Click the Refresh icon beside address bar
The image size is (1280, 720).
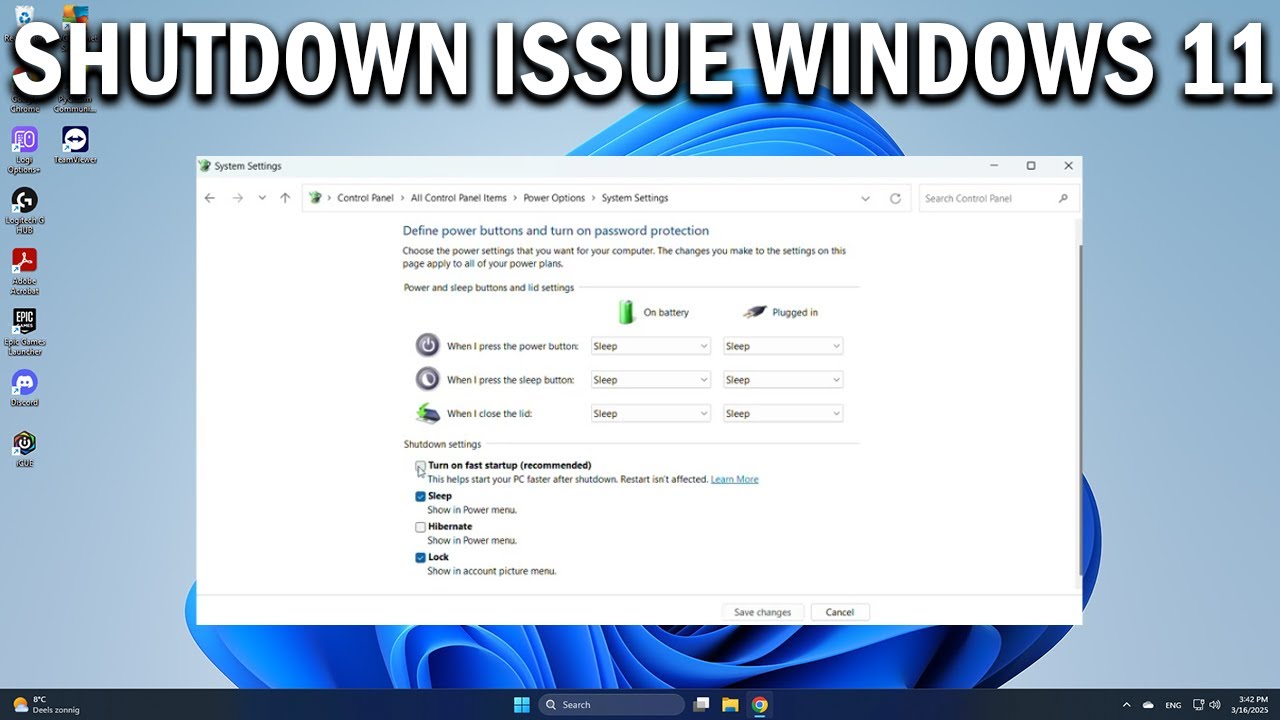895,198
